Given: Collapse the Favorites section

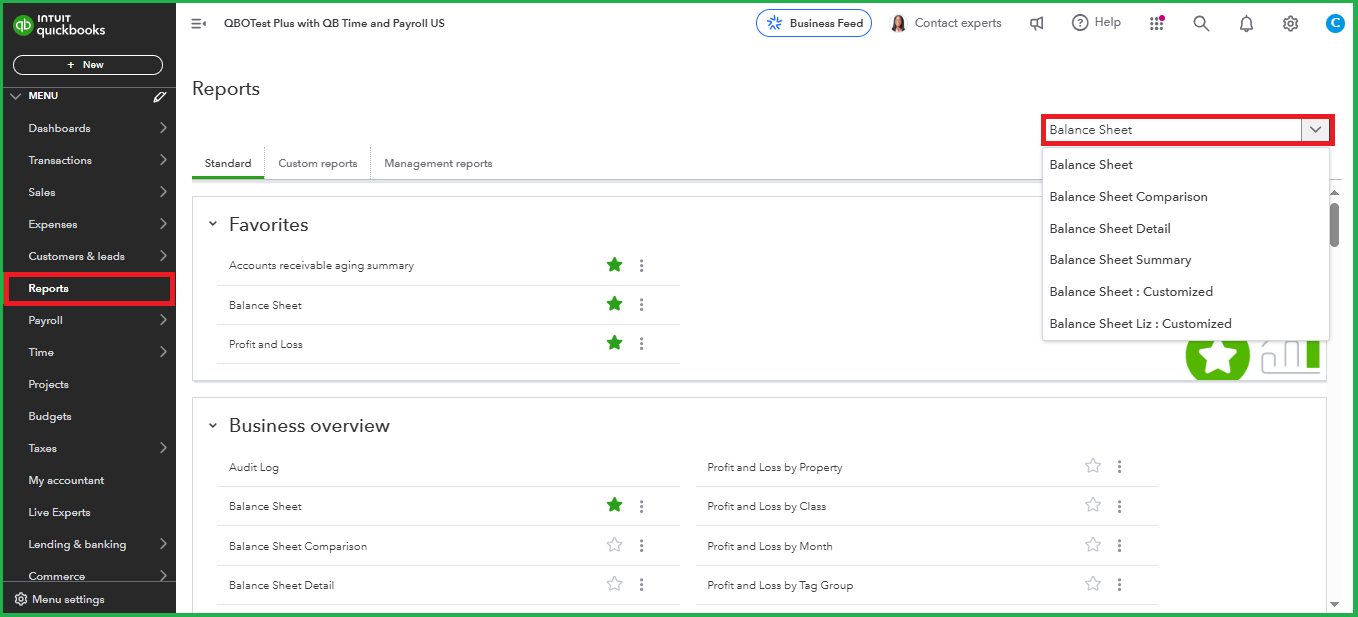Looking at the screenshot, I should [212, 225].
